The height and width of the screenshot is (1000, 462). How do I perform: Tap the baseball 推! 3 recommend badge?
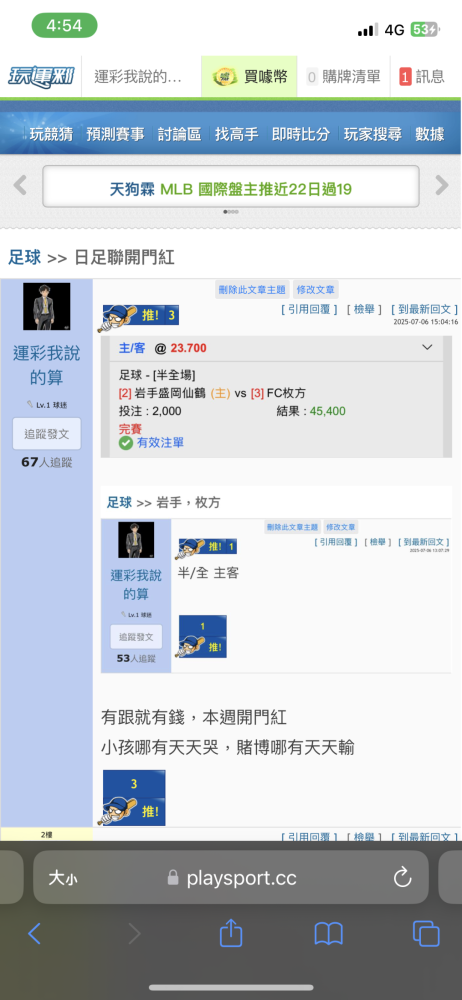pos(137,317)
